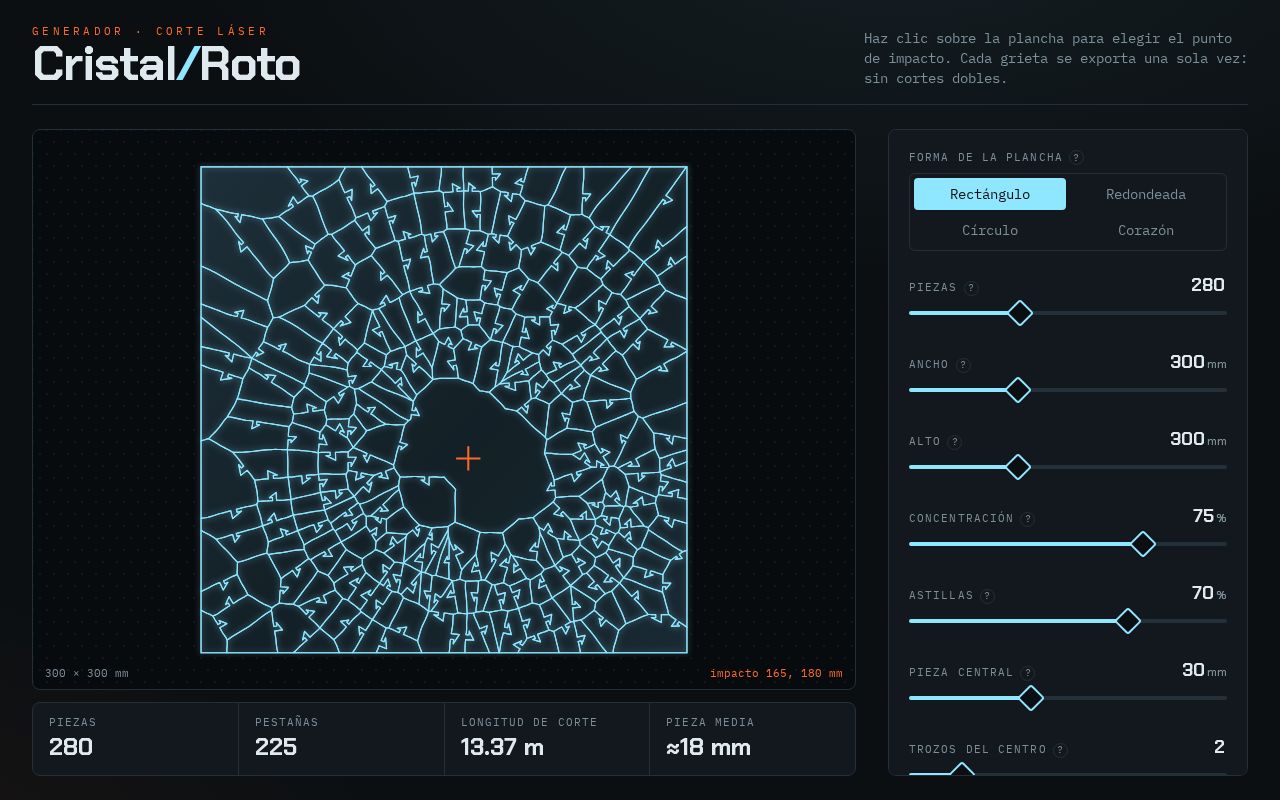Click the Ancho slider handle
The image size is (1280, 800).
1018,390
